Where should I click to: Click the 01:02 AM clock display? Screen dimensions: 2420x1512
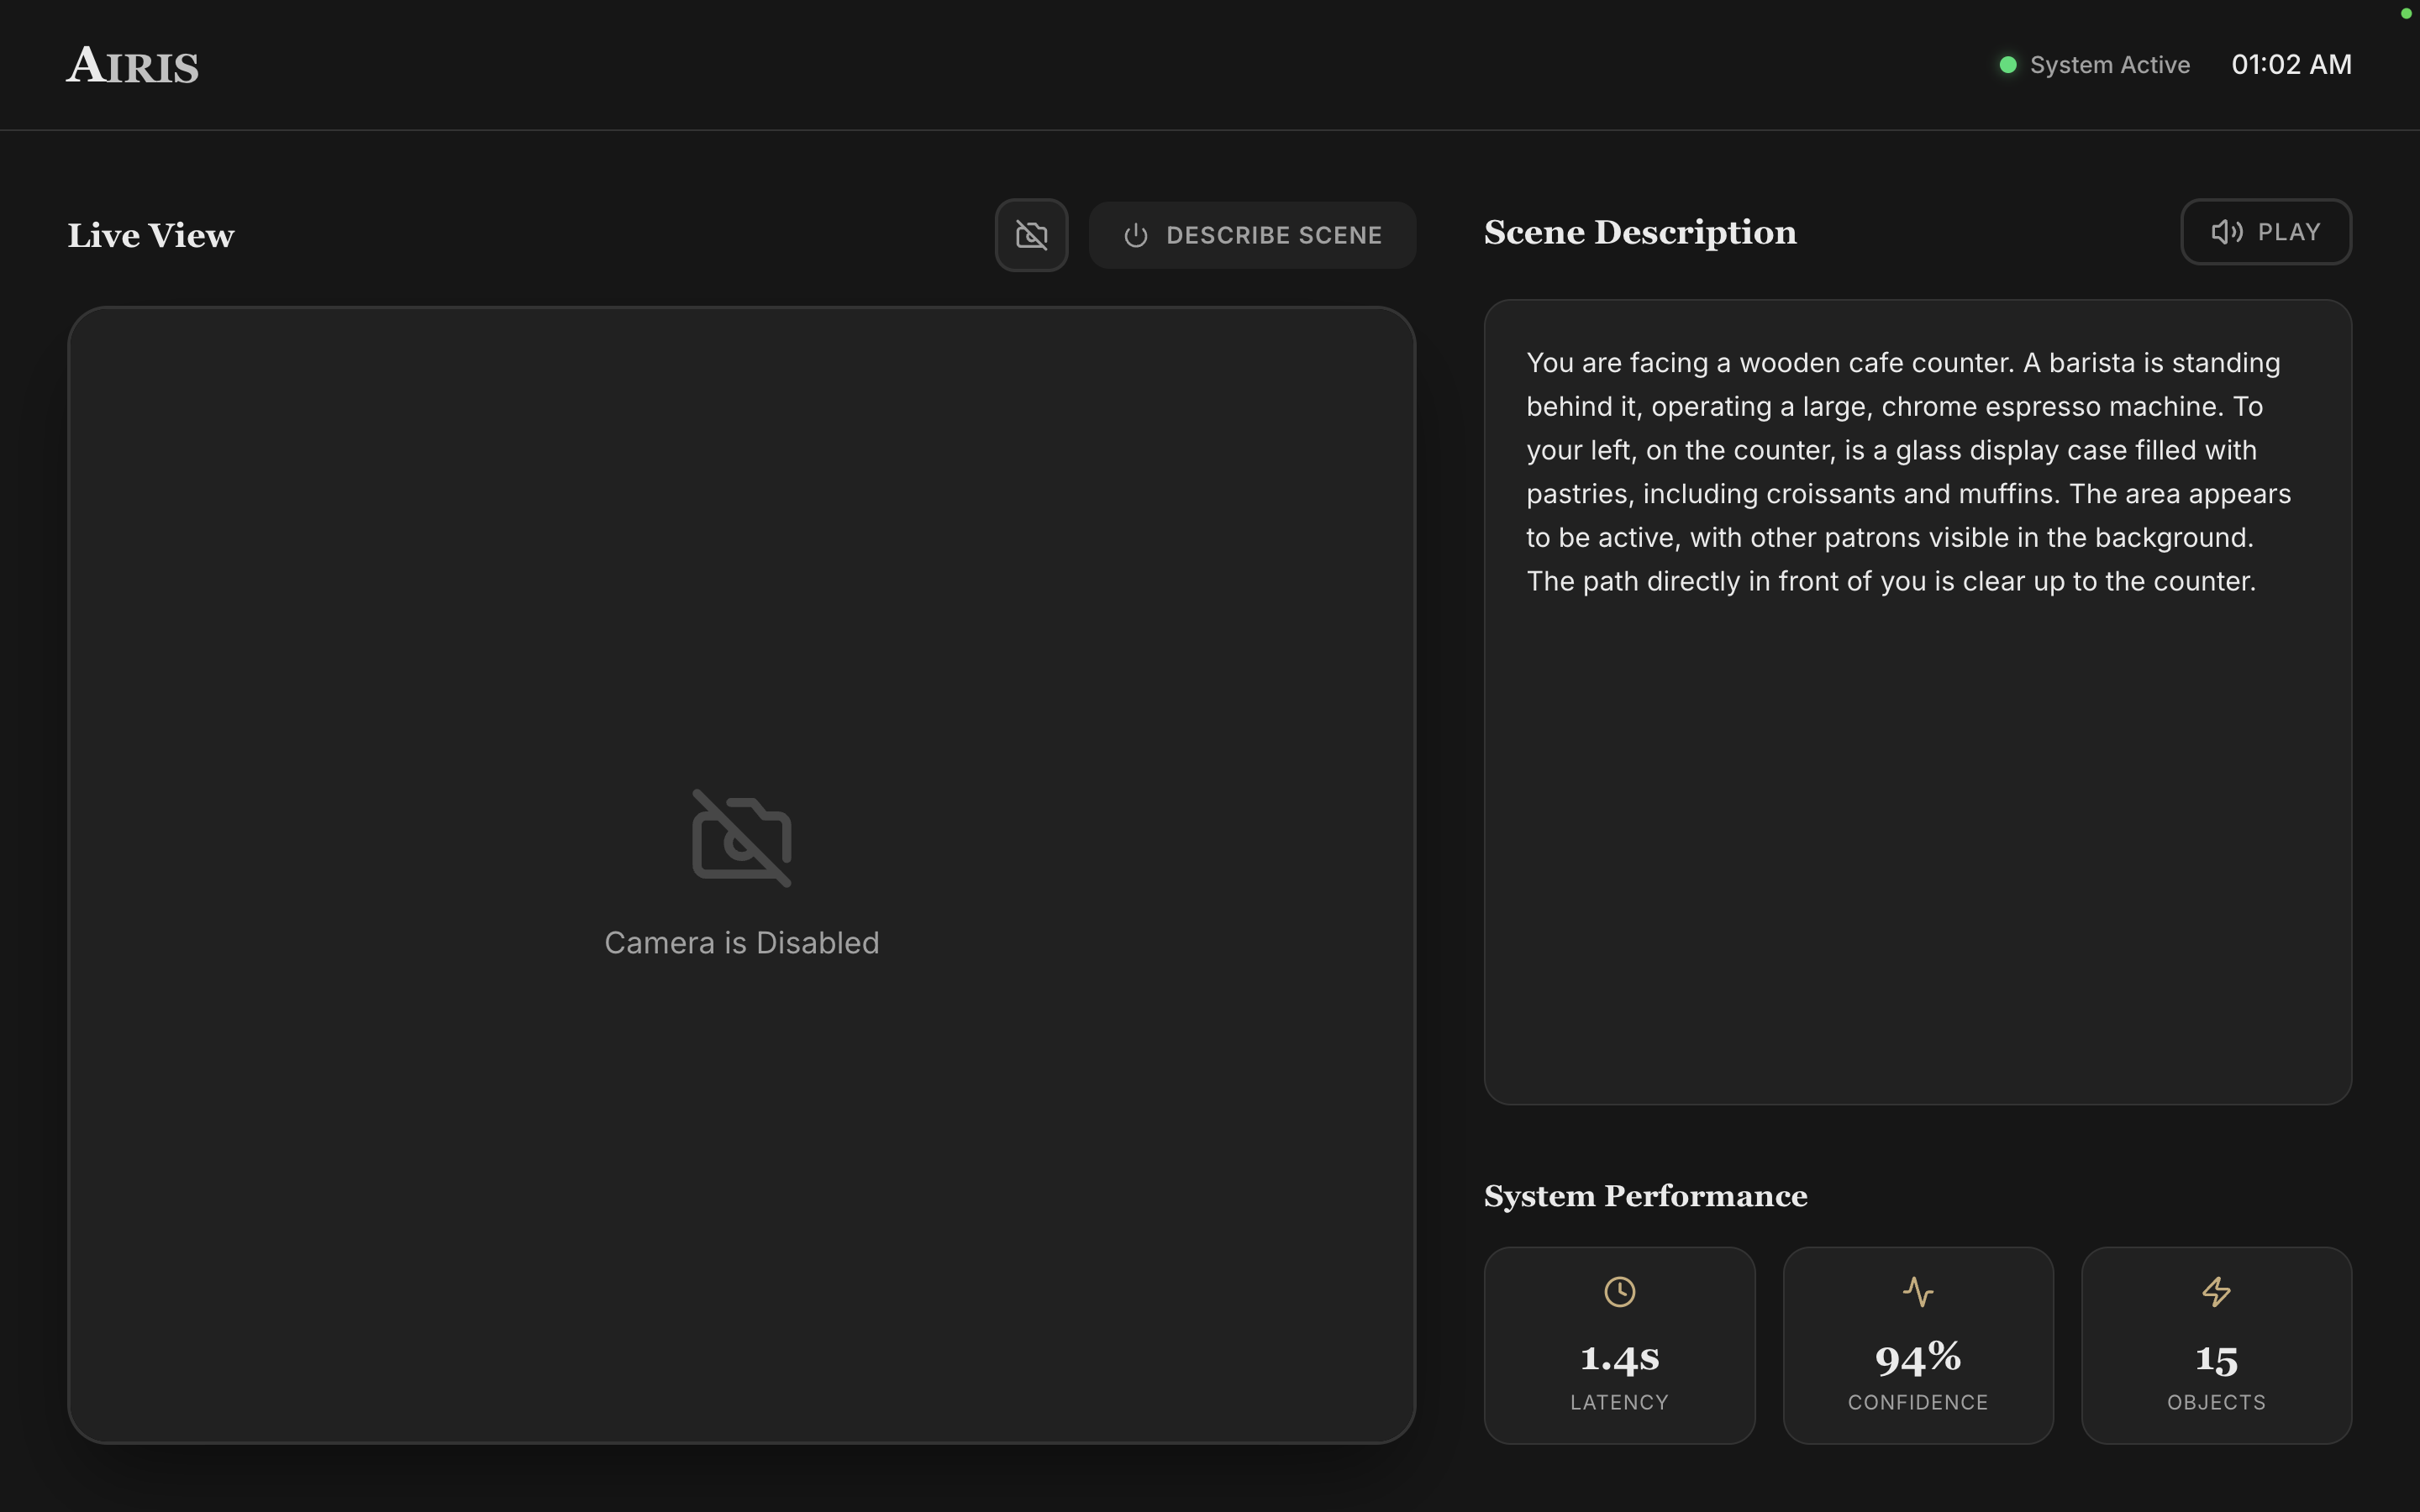pyautogui.click(x=2291, y=65)
